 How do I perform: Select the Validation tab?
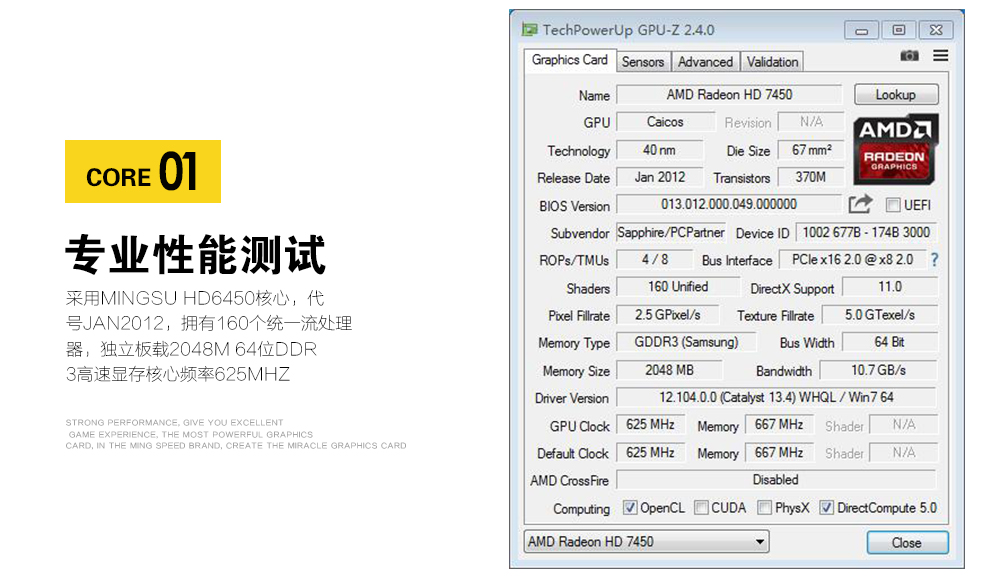pyautogui.click(x=771, y=61)
